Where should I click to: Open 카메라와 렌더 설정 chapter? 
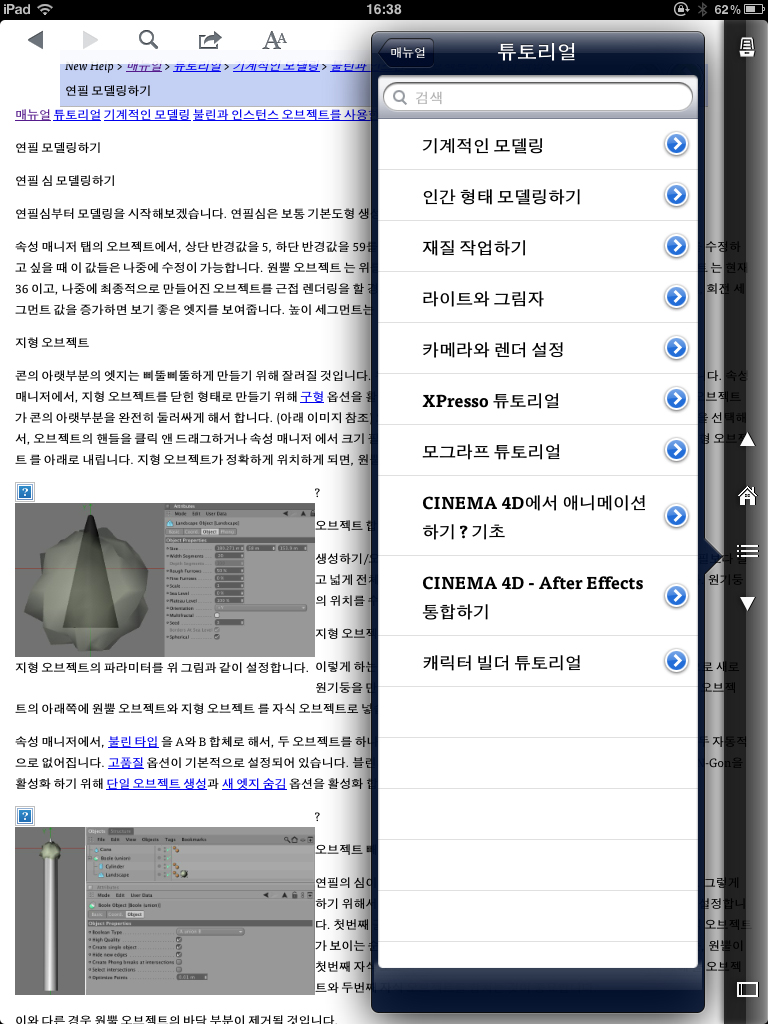tap(537, 349)
